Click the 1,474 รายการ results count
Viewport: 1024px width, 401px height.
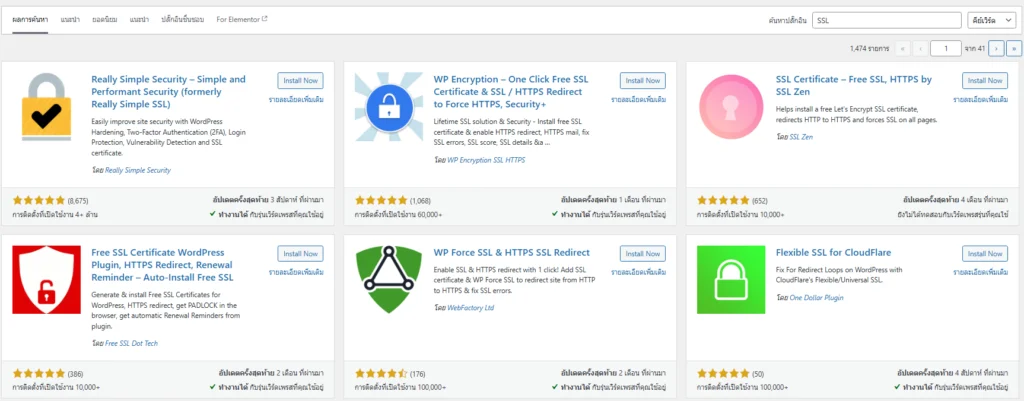(x=870, y=48)
